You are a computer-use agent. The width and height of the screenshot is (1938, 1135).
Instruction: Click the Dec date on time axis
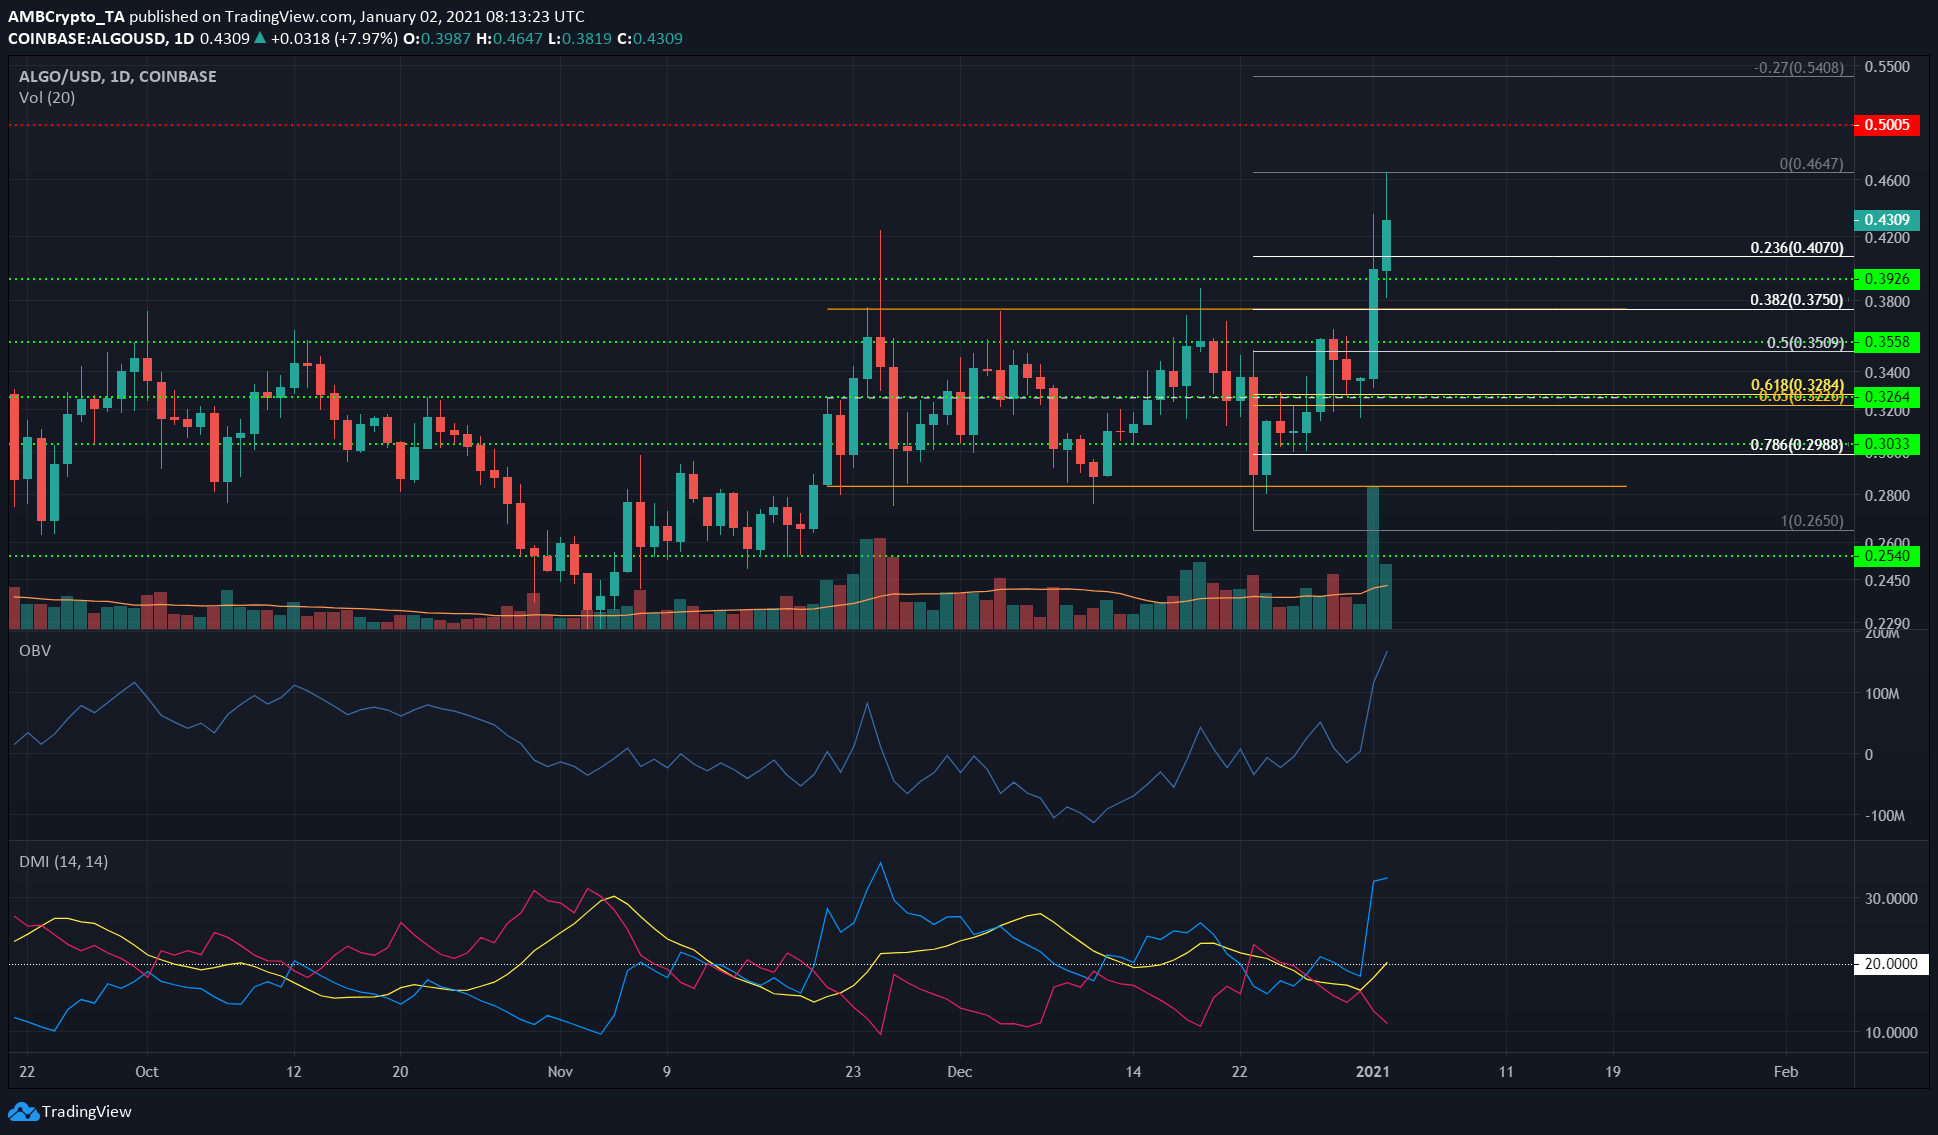pos(959,1071)
